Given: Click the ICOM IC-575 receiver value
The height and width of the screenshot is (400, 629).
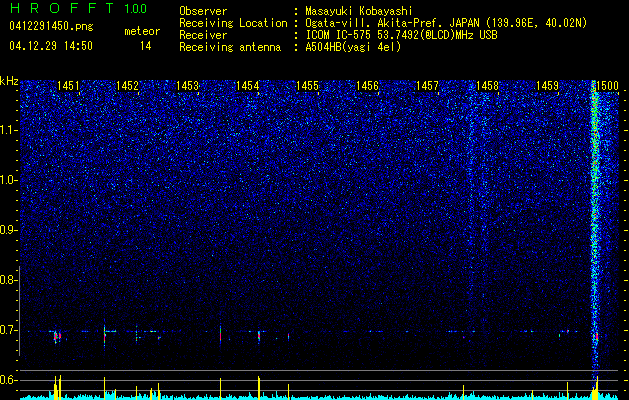Looking at the screenshot, I should (x=401, y=35).
